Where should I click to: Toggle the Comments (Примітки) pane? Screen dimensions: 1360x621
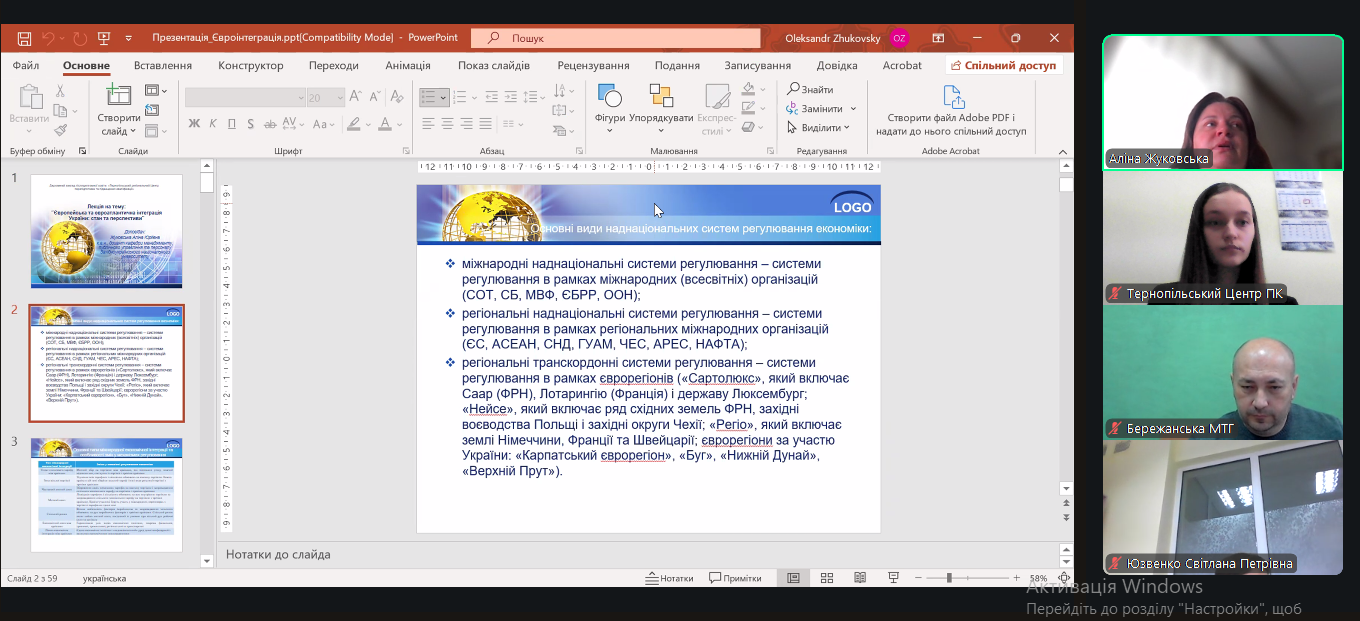[735, 578]
